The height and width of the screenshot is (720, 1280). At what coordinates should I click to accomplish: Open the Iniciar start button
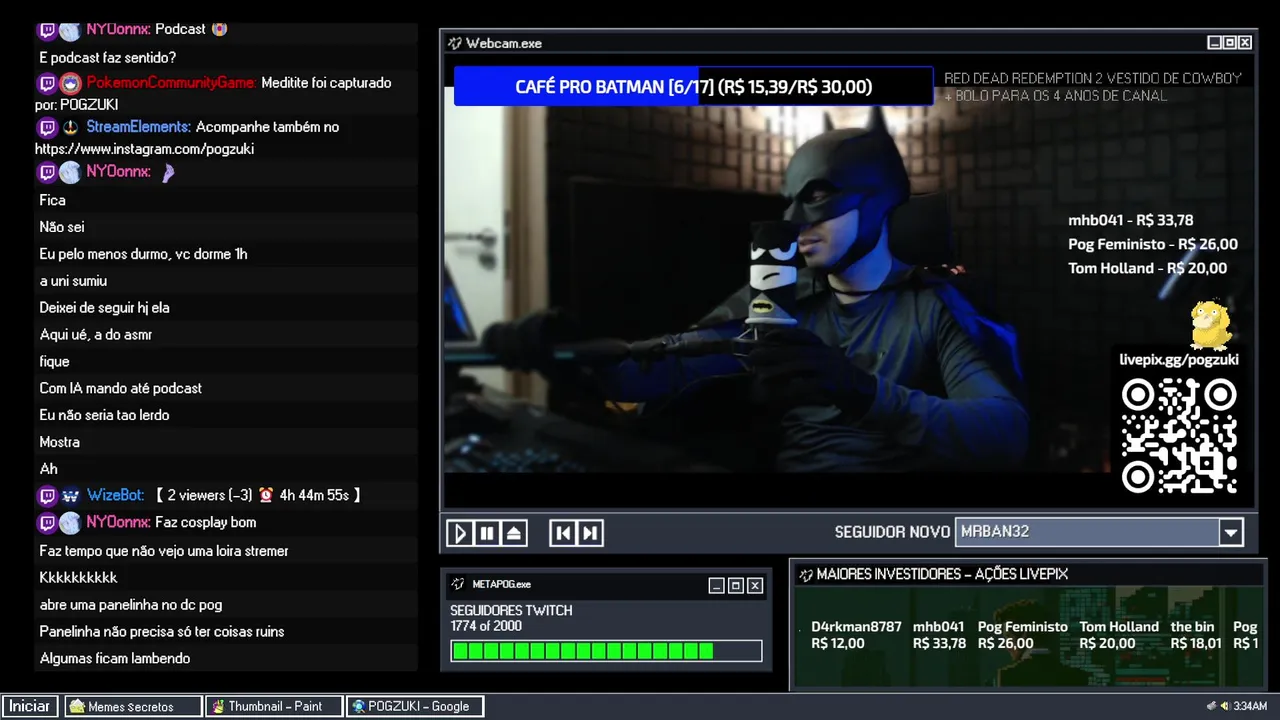30,706
